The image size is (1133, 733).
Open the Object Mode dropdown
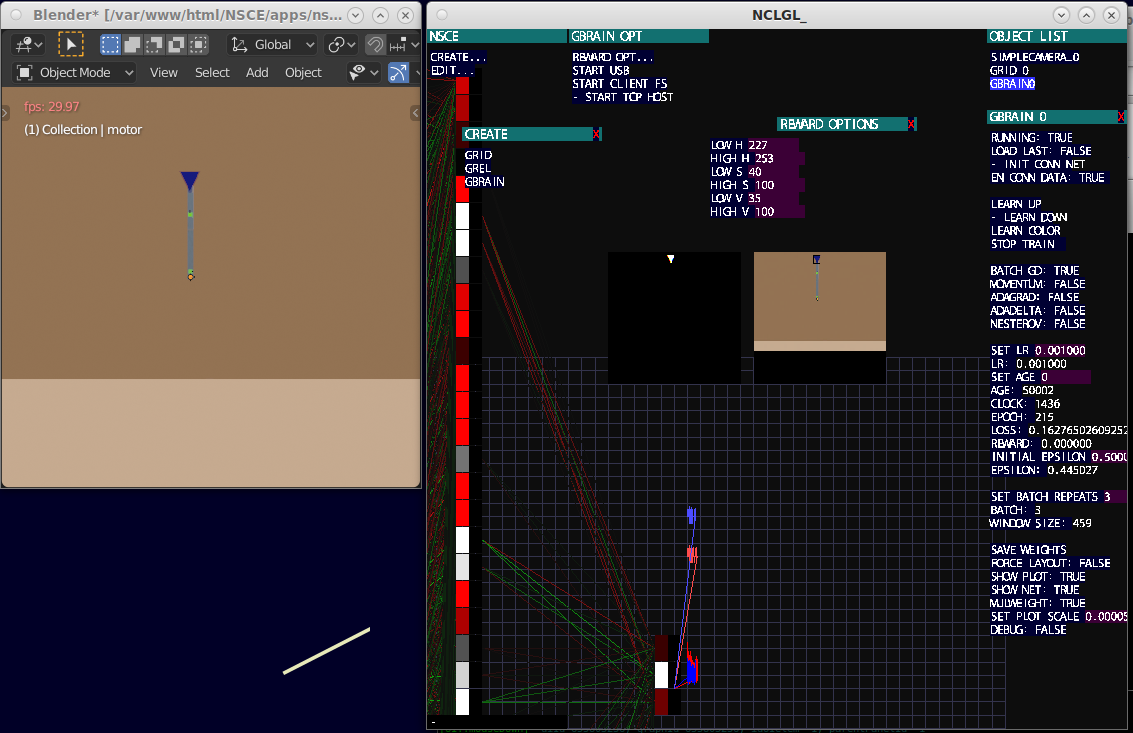[76, 72]
